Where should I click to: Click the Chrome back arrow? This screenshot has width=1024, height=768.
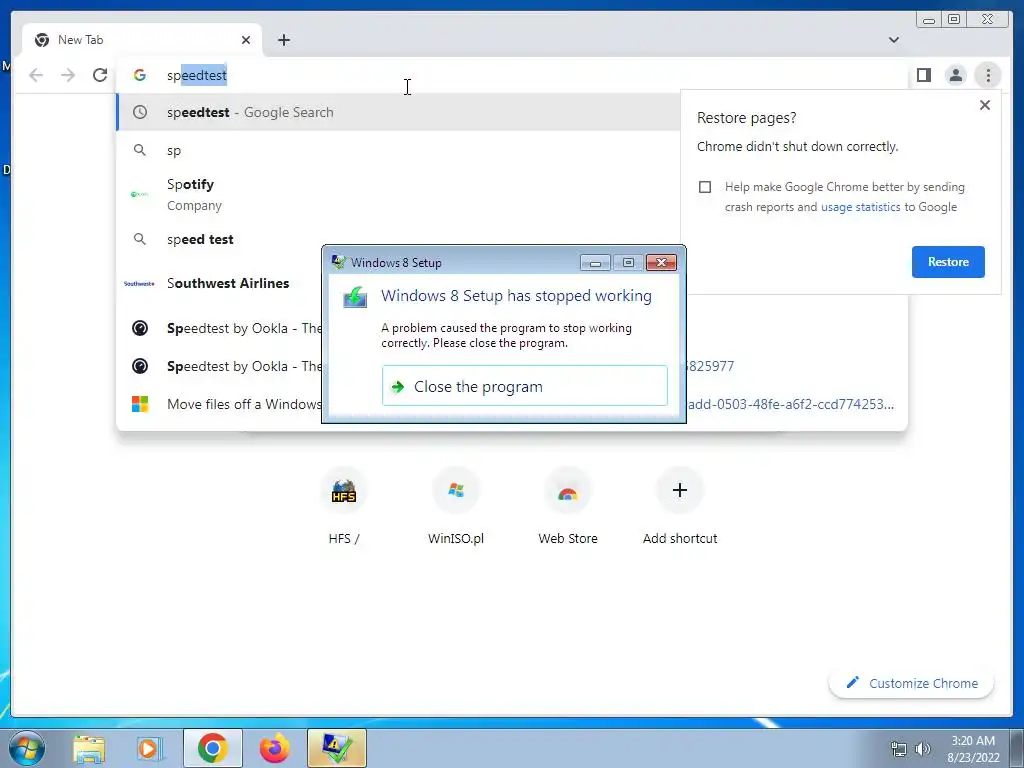[36, 75]
